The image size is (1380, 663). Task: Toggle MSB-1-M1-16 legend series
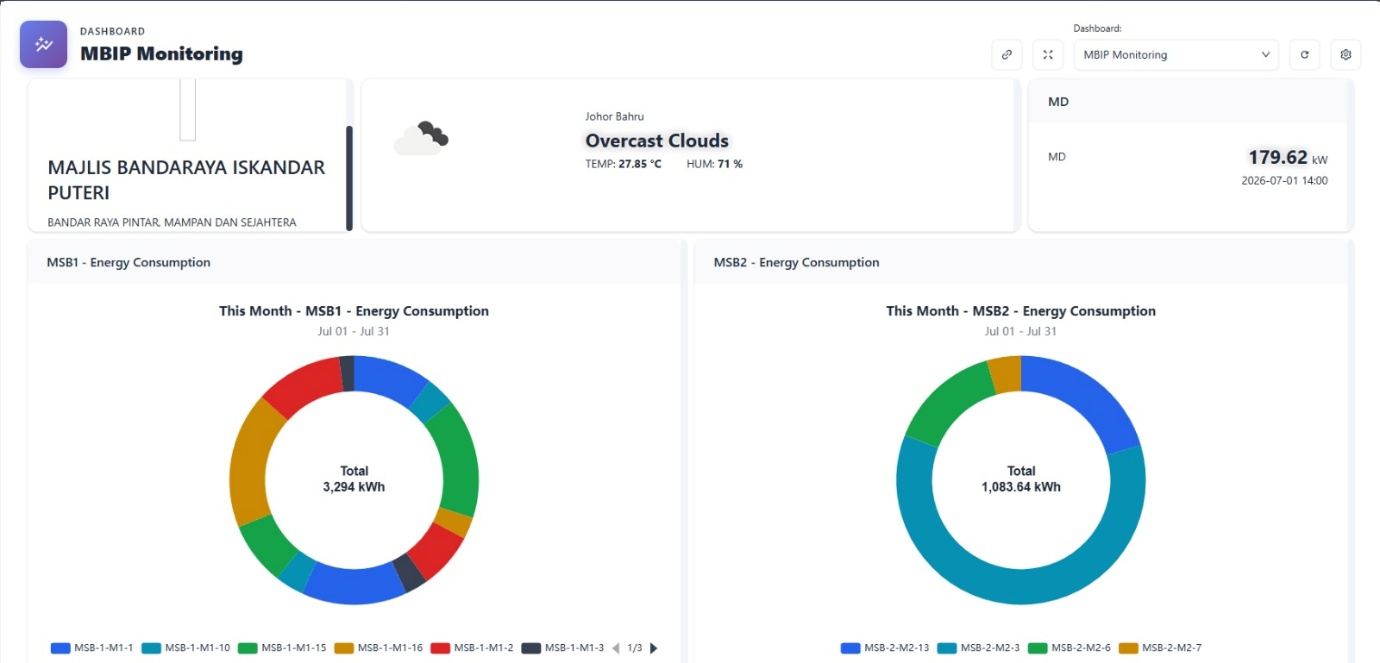click(x=379, y=648)
